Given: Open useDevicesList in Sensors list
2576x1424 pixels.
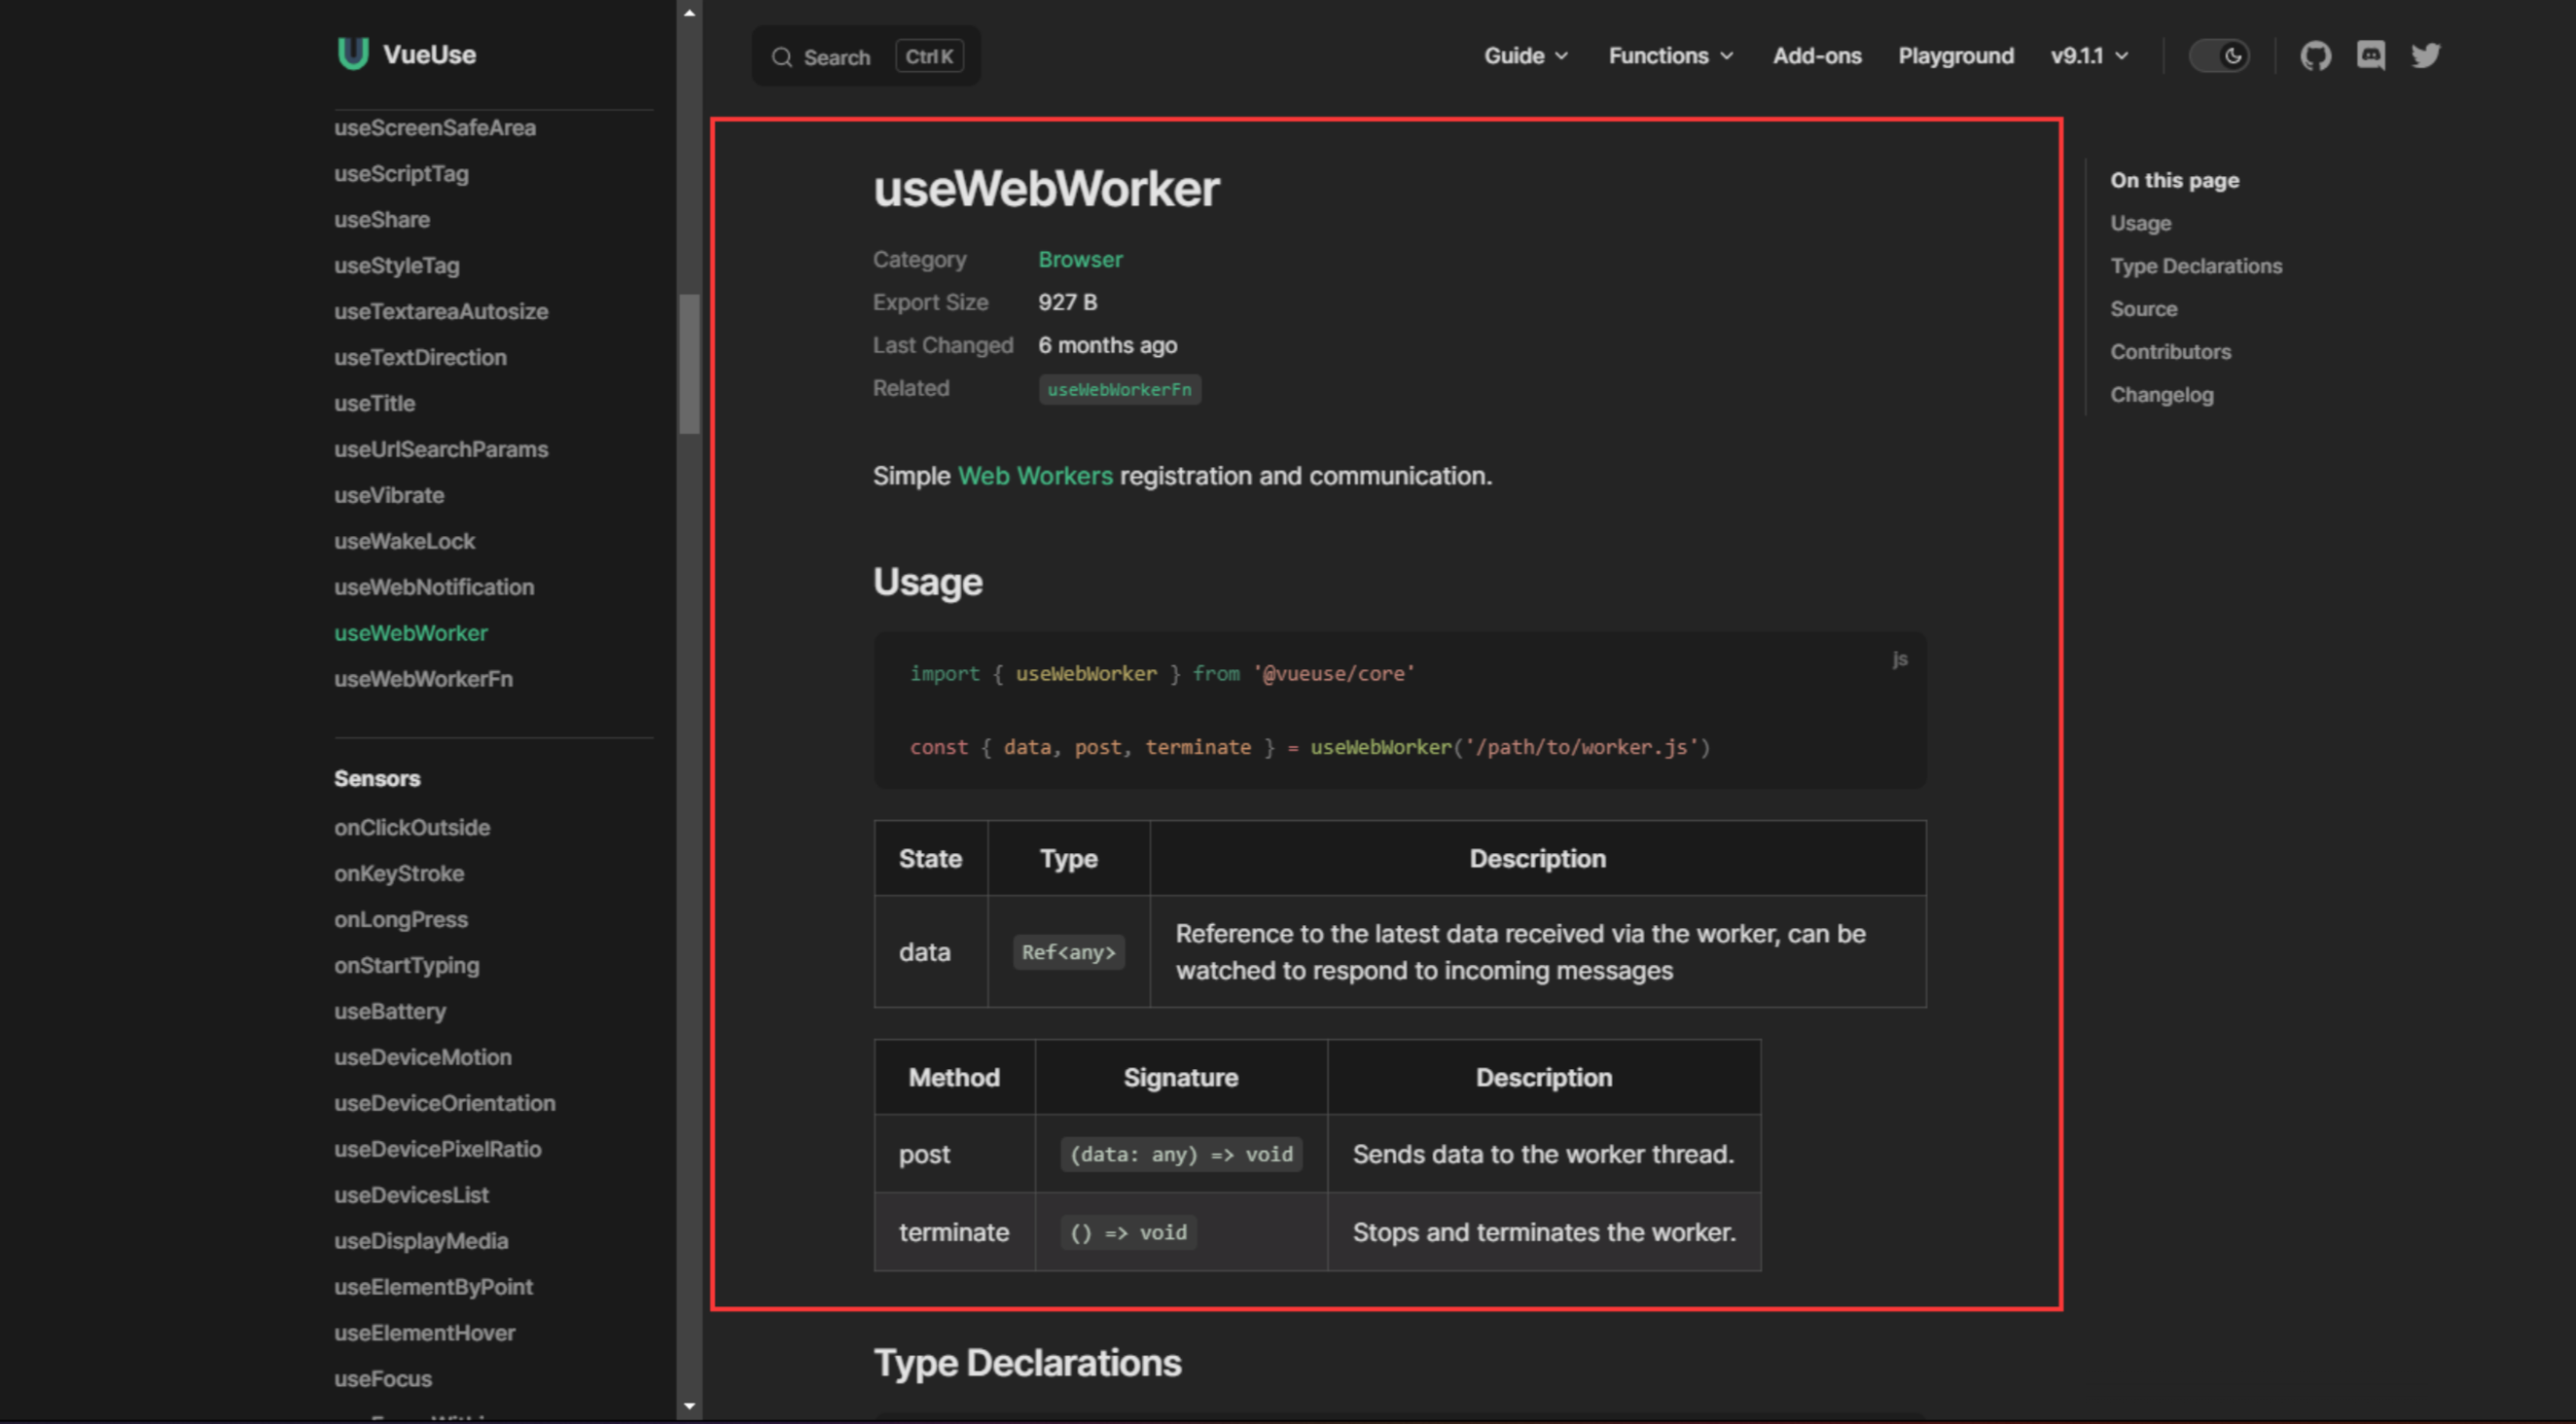Looking at the screenshot, I should 411,1196.
